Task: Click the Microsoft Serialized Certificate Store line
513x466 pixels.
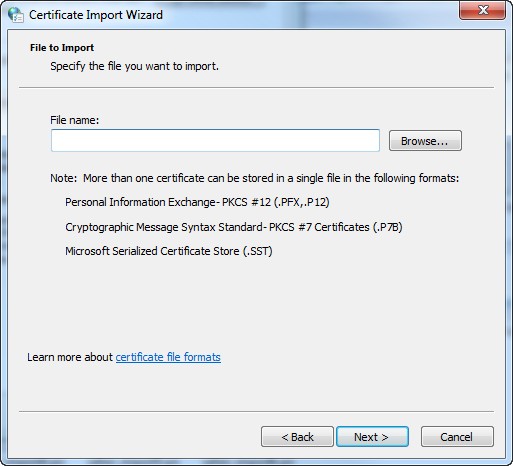Action: tap(169, 251)
